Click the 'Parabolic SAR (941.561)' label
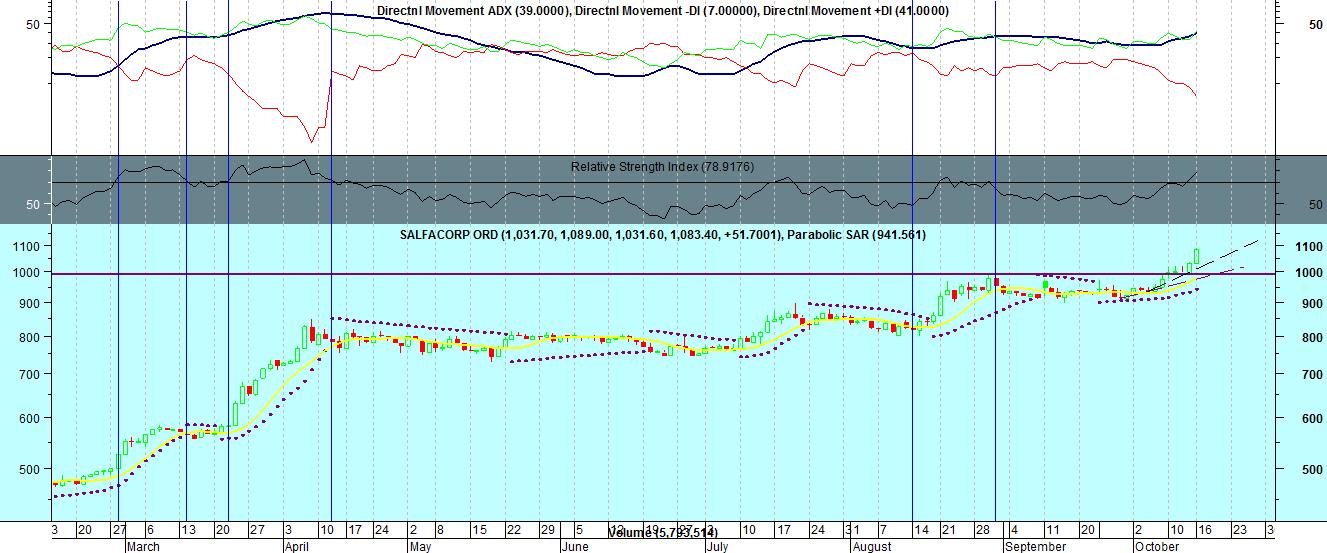Image resolution: width=1327 pixels, height=553 pixels. [857, 235]
